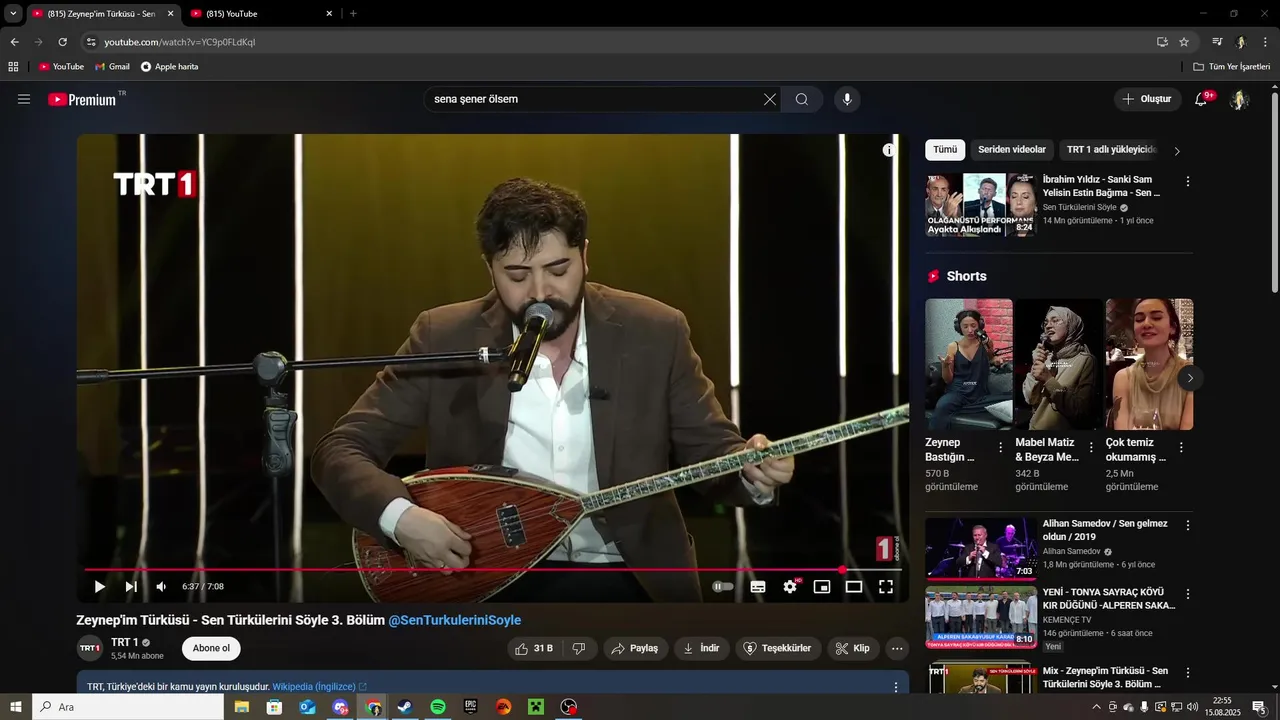Open the YouTube account avatar menu
This screenshot has height=720, width=1280.
point(1239,99)
